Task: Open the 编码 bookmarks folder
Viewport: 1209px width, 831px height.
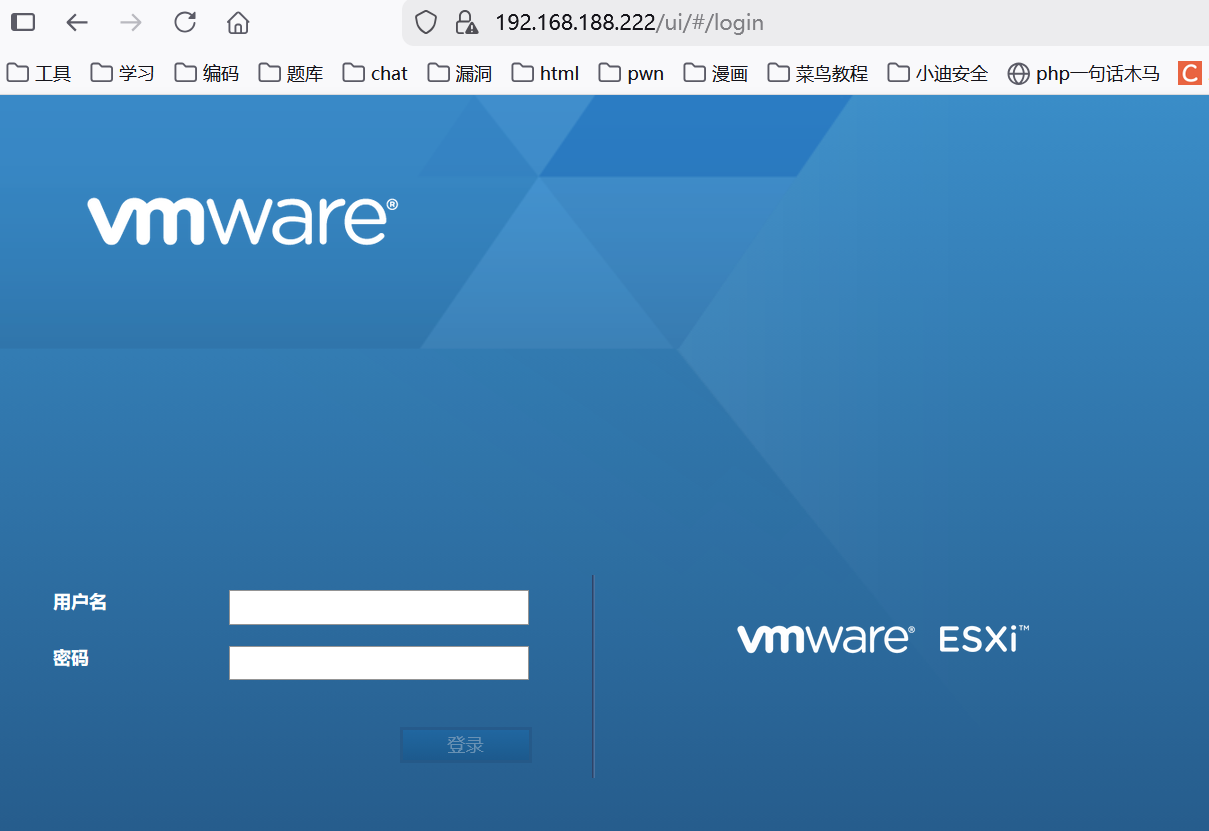Action: pos(207,73)
